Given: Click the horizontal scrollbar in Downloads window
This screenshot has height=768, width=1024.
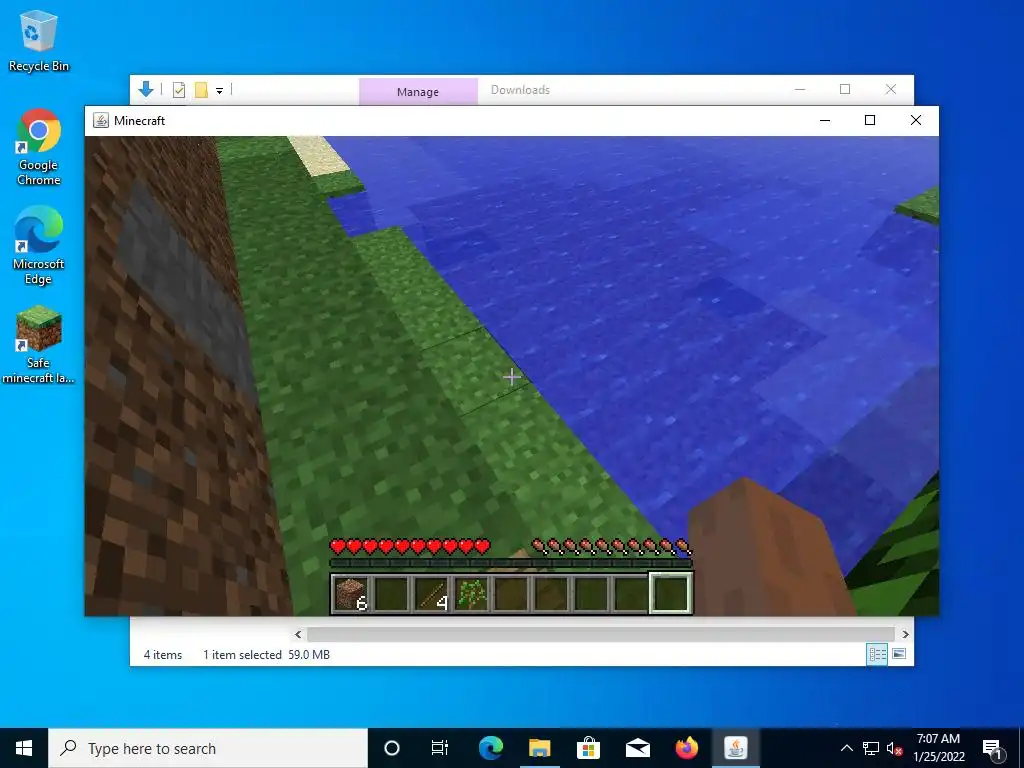Looking at the screenshot, I should pyautogui.click(x=600, y=634).
